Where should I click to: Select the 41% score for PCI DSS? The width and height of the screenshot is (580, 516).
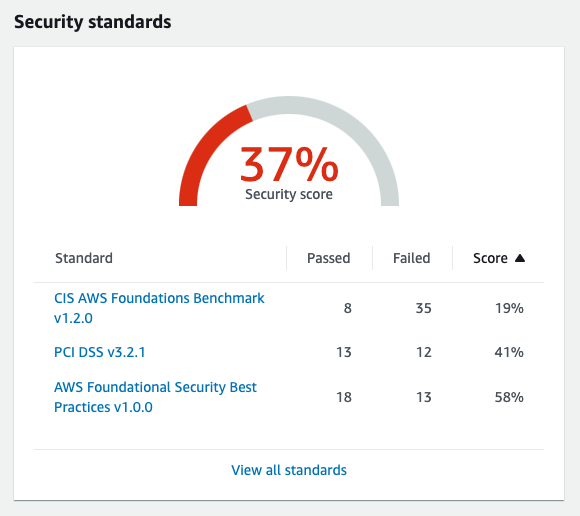pos(509,352)
